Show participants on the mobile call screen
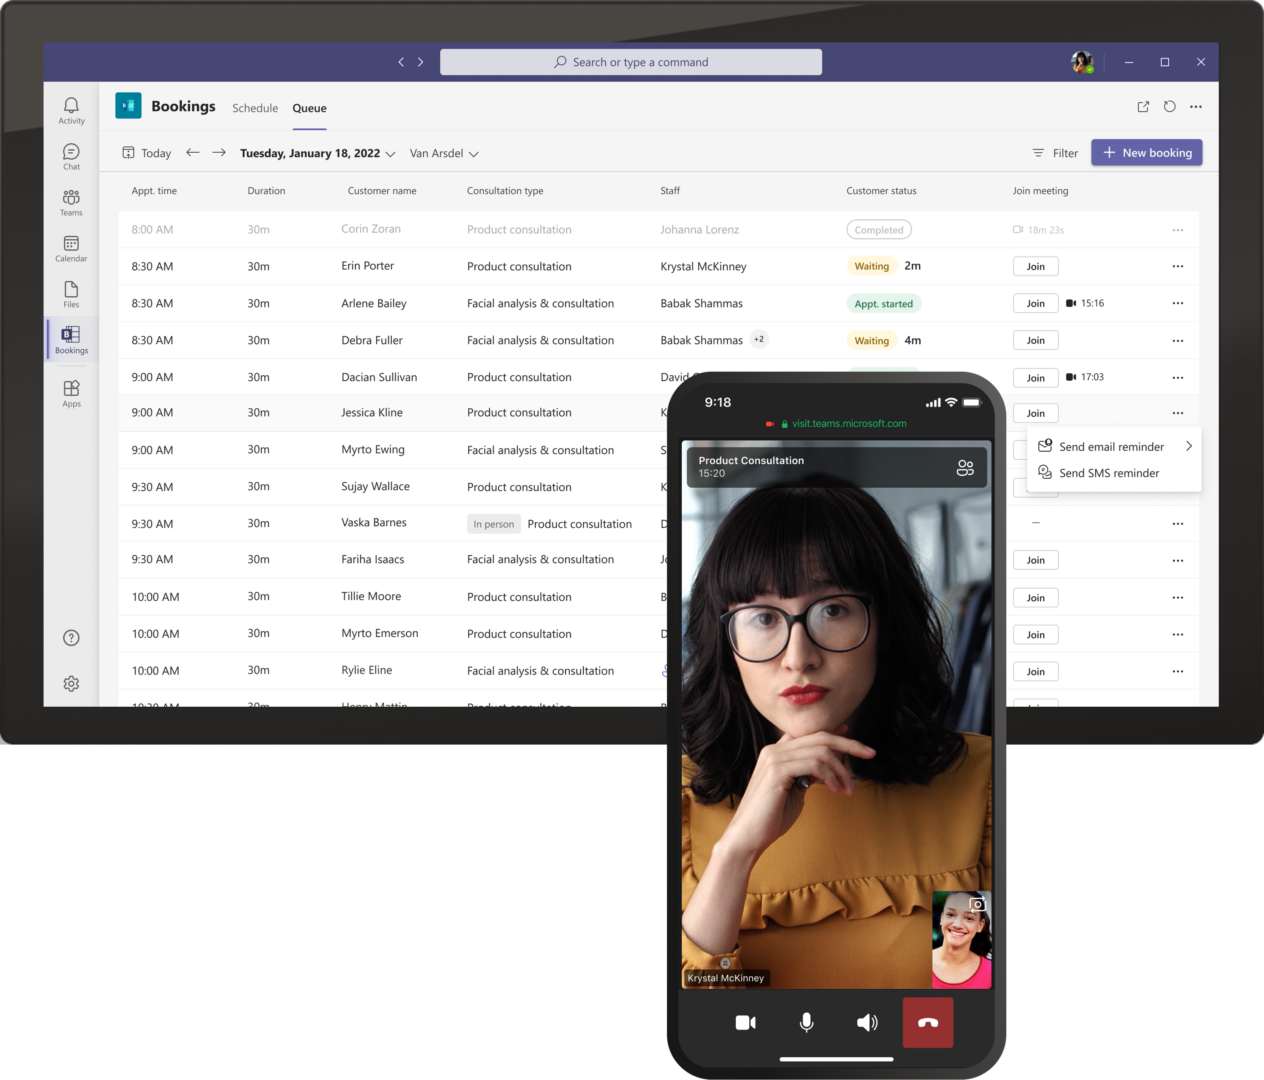Viewport: 1264px width, 1080px height. point(965,467)
